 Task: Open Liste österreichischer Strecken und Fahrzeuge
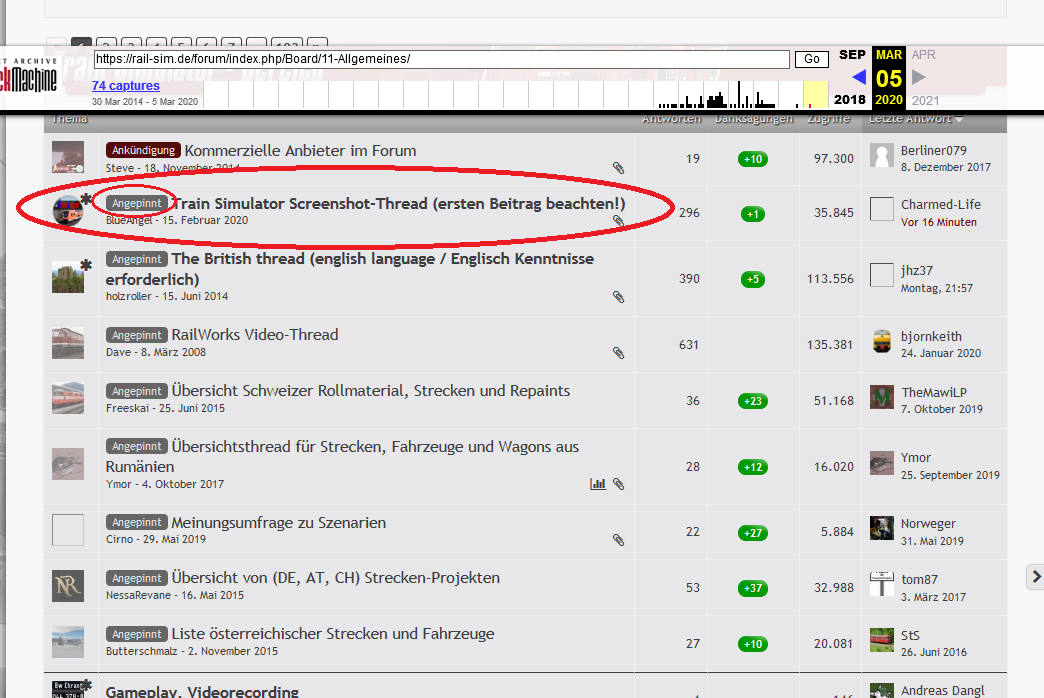(x=333, y=634)
